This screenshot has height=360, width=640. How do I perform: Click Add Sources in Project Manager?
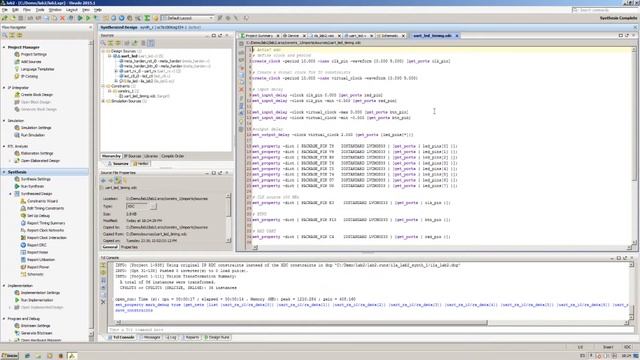(31, 62)
